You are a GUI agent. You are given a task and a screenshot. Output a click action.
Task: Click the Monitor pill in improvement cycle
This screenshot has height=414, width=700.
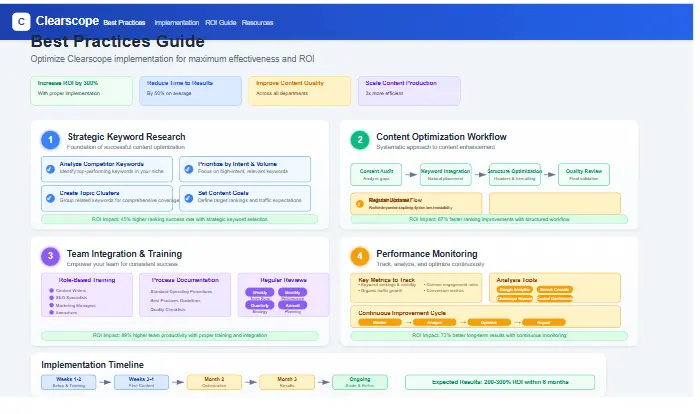pyautogui.click(x=379, y=322)
